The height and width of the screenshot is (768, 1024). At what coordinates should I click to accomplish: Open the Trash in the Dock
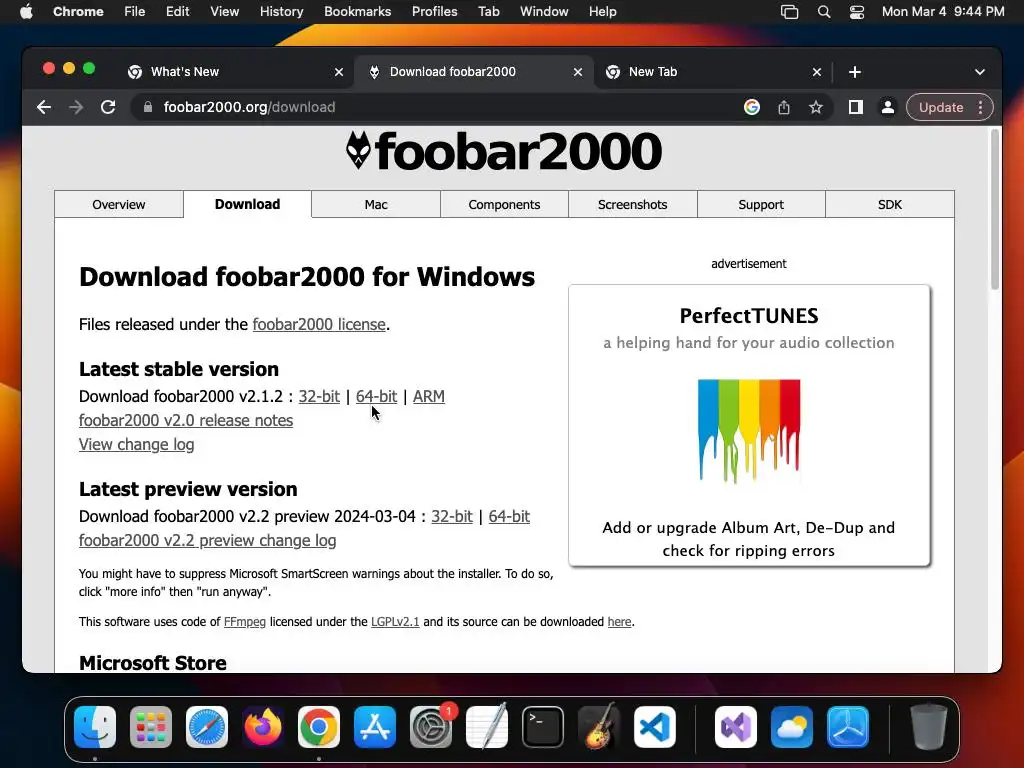tap(929, 727)
